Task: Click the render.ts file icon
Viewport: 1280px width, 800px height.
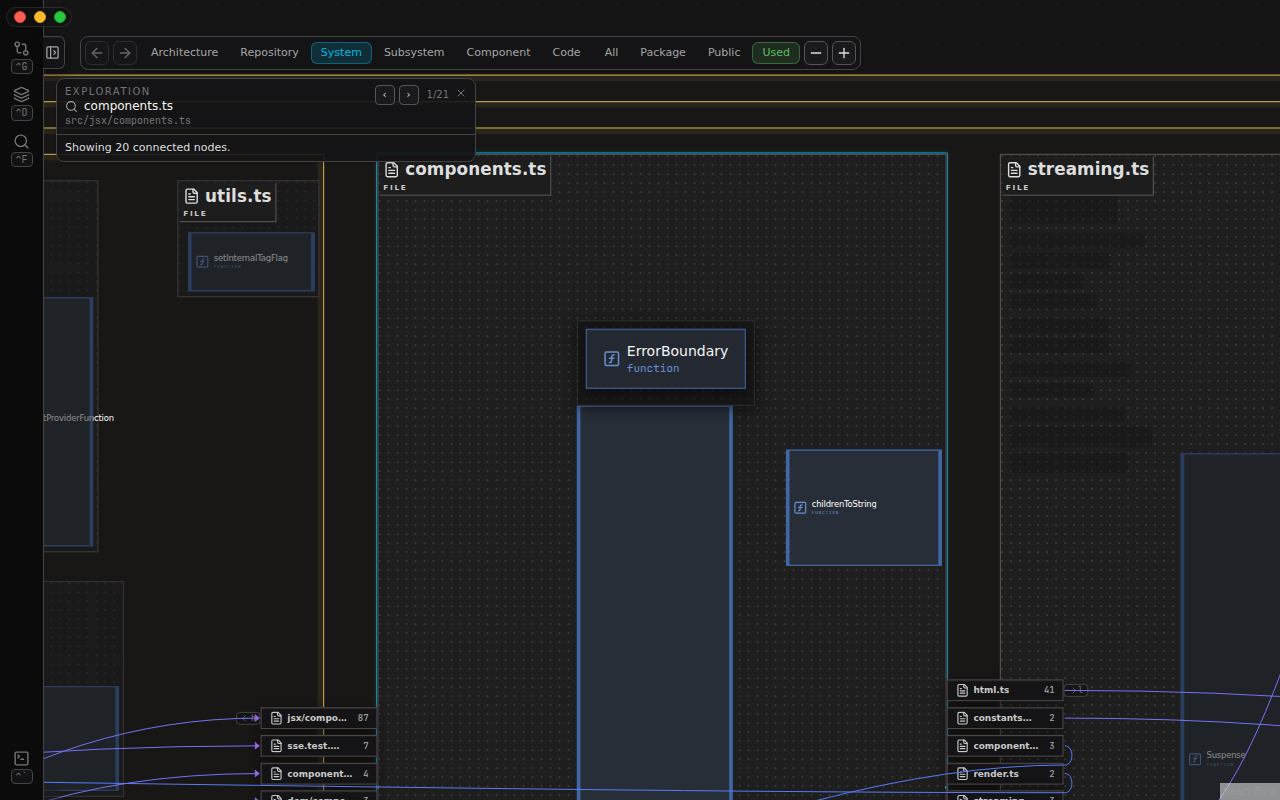Action: 963,774
